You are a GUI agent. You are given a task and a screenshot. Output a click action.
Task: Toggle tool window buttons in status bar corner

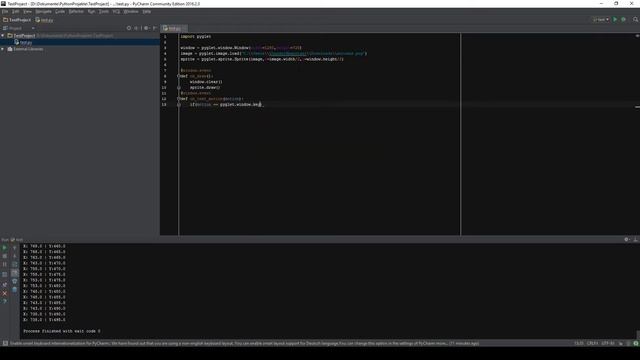tap(5, 343)
